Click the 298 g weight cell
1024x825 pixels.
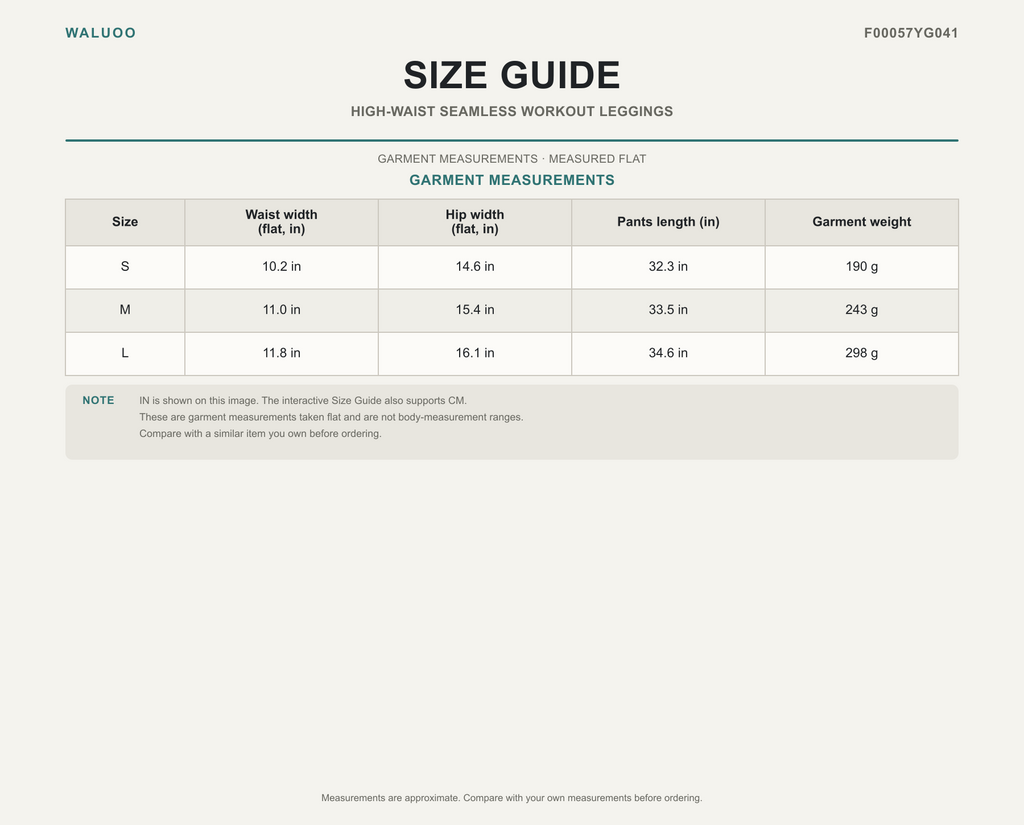[861, 353]
